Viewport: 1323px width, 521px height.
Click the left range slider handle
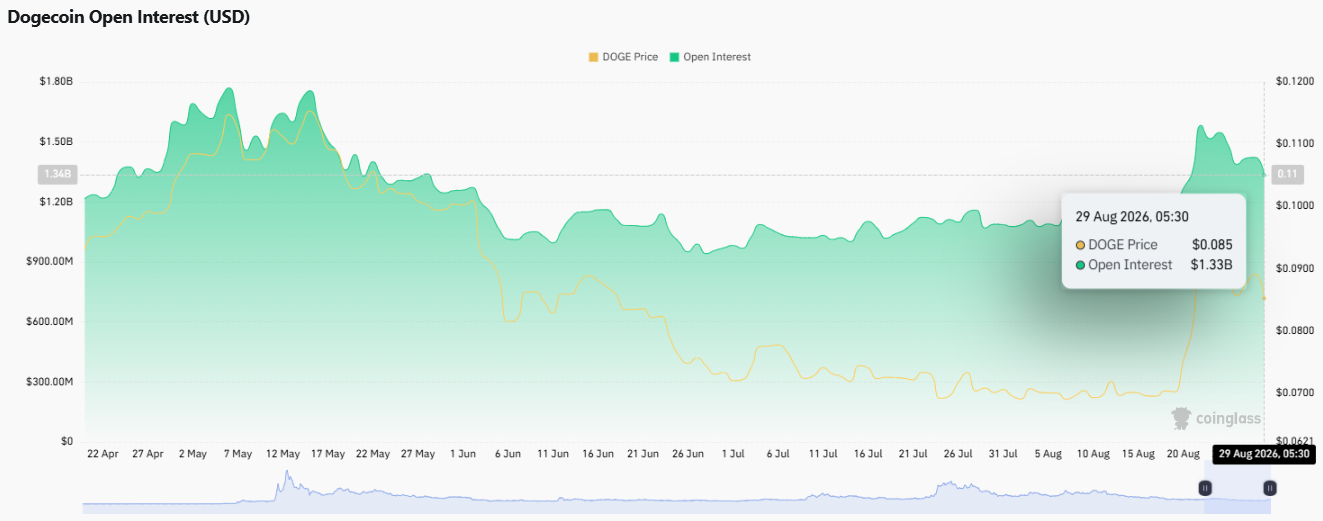coord(1205,488)
